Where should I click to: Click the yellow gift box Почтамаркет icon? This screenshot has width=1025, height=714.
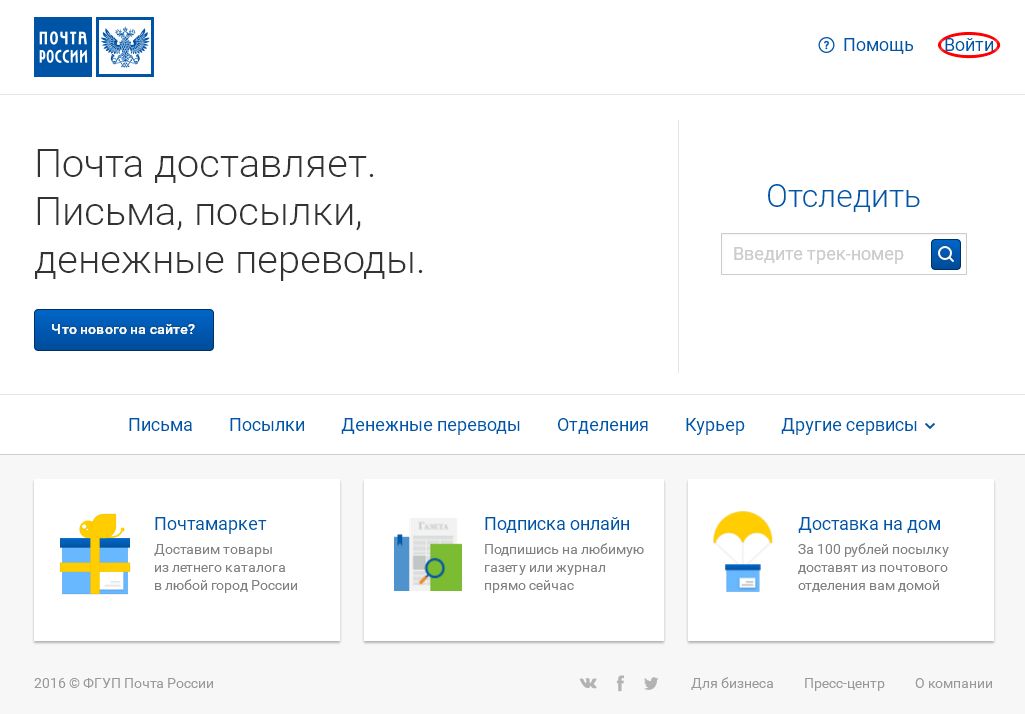coord(95,555)
